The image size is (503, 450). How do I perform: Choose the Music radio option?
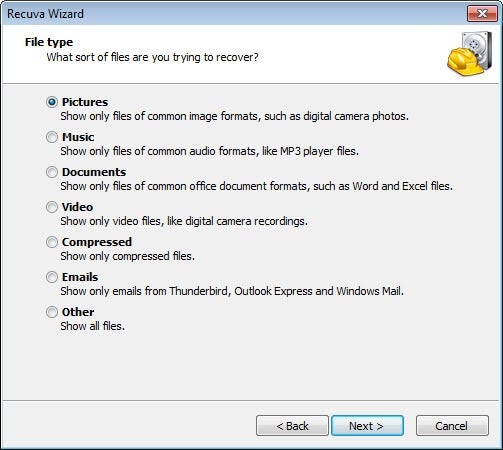click(52, 137)
